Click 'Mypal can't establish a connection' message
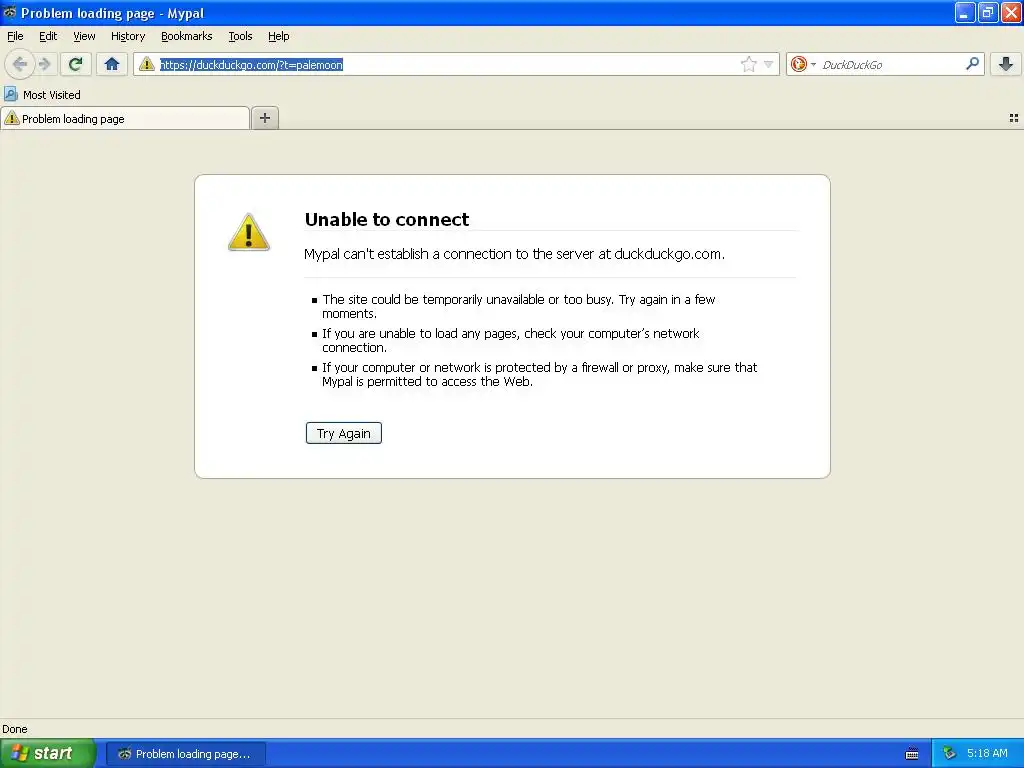This screenshot has height=768, width=1024. click(514, 254)
